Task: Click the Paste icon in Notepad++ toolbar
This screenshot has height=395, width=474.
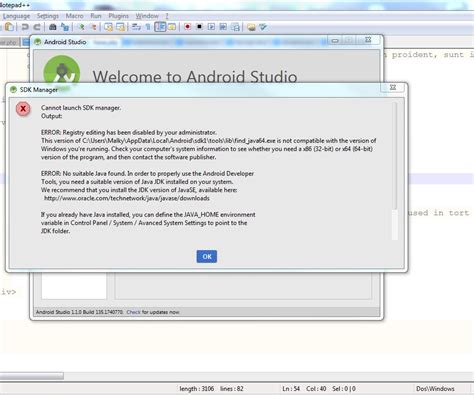Action: click(9, 27)
